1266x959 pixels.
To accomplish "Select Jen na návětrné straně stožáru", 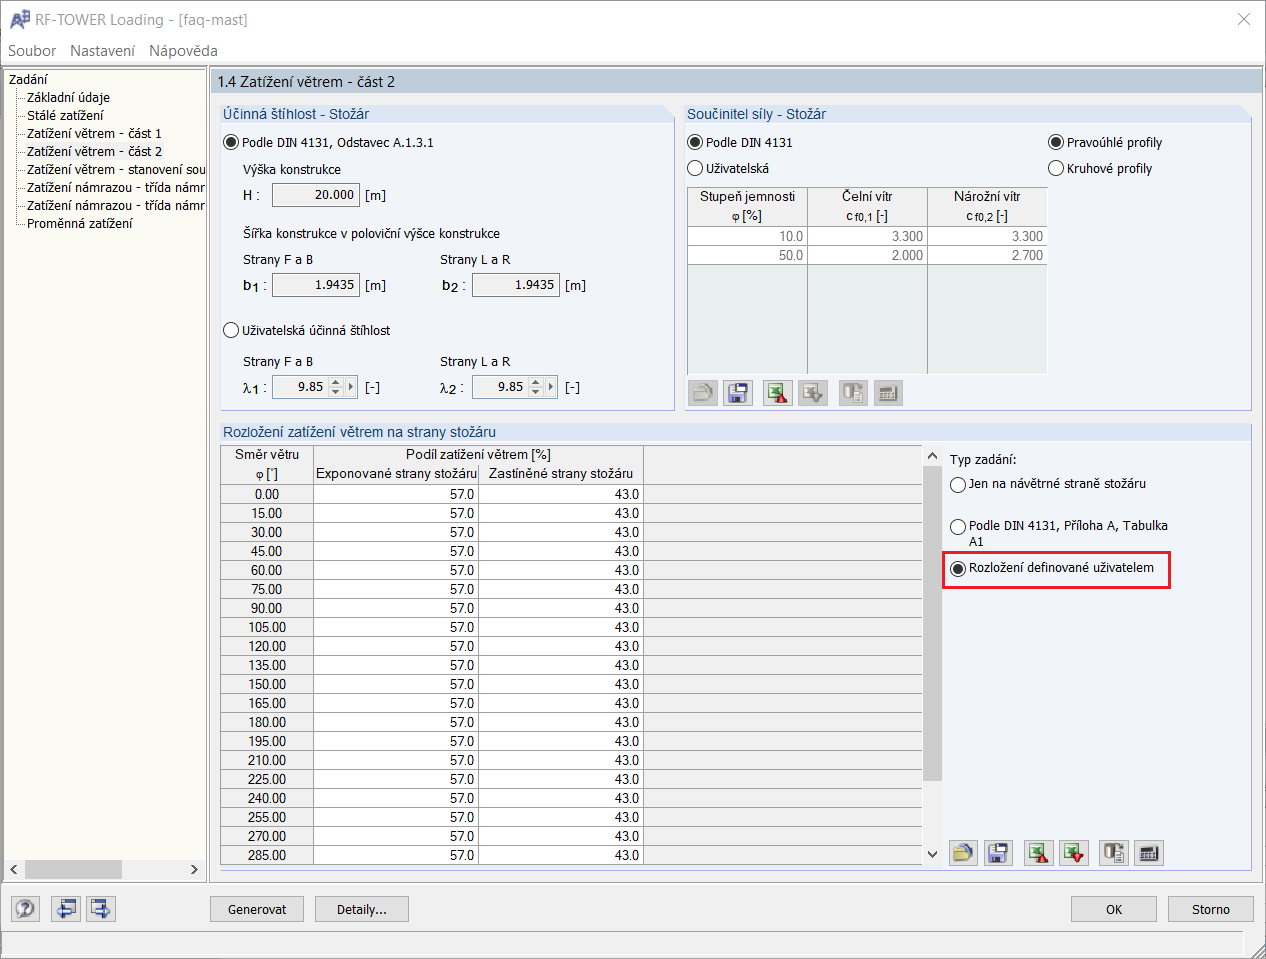I will 958,484.
